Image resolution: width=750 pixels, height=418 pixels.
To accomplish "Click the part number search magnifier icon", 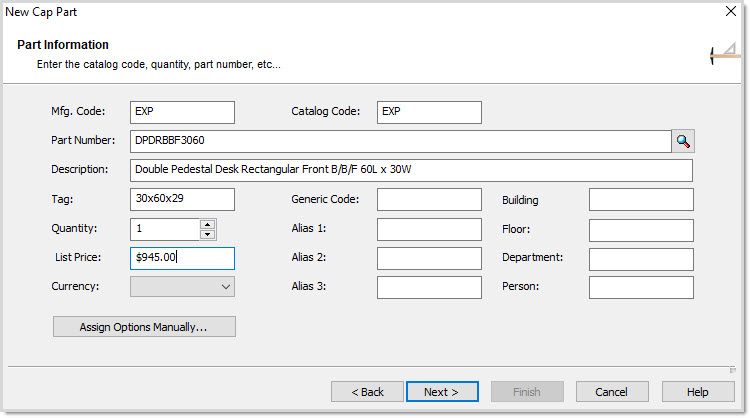I will 683,141.
